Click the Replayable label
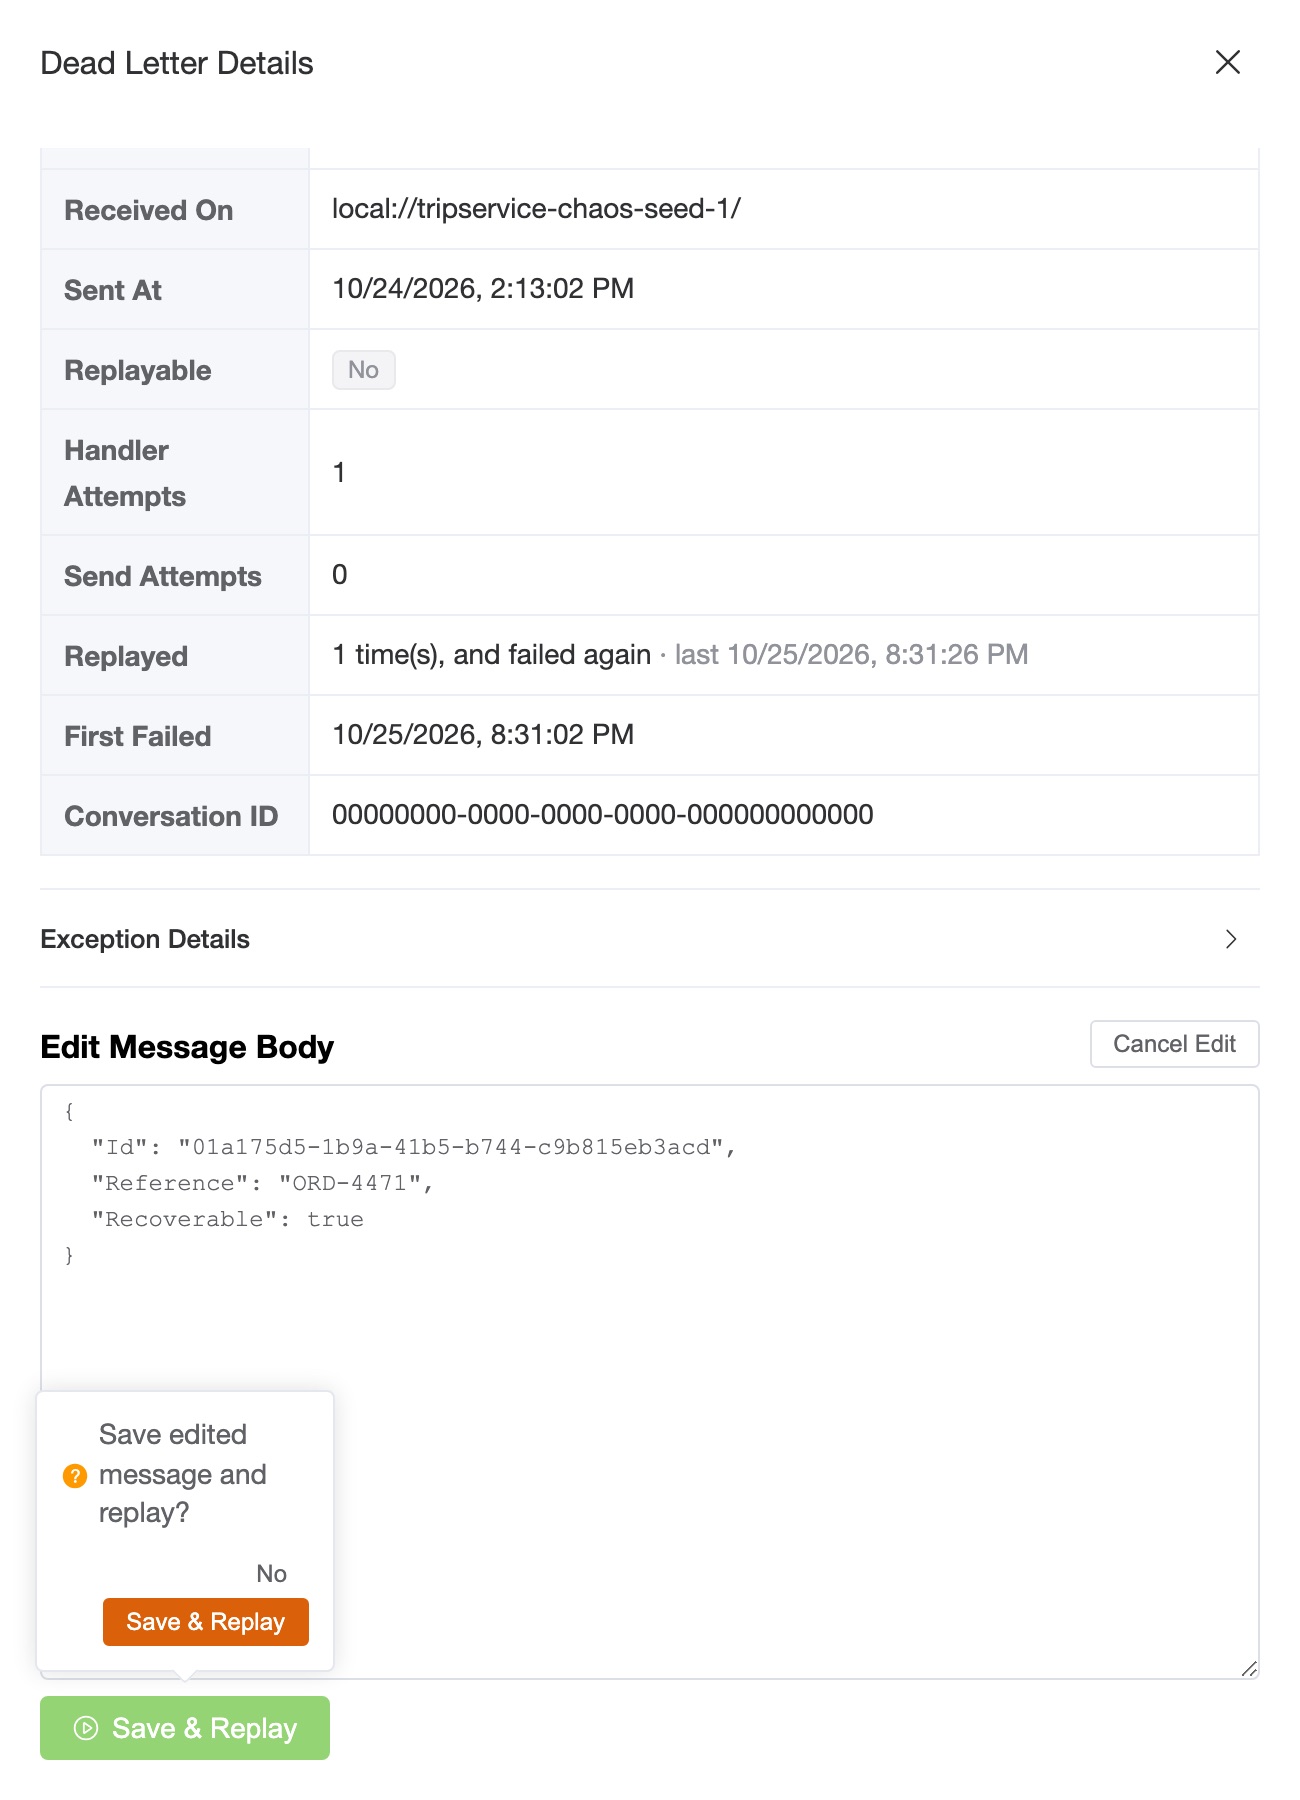Screen dimensions: 1300x1800 coord(138,370)
